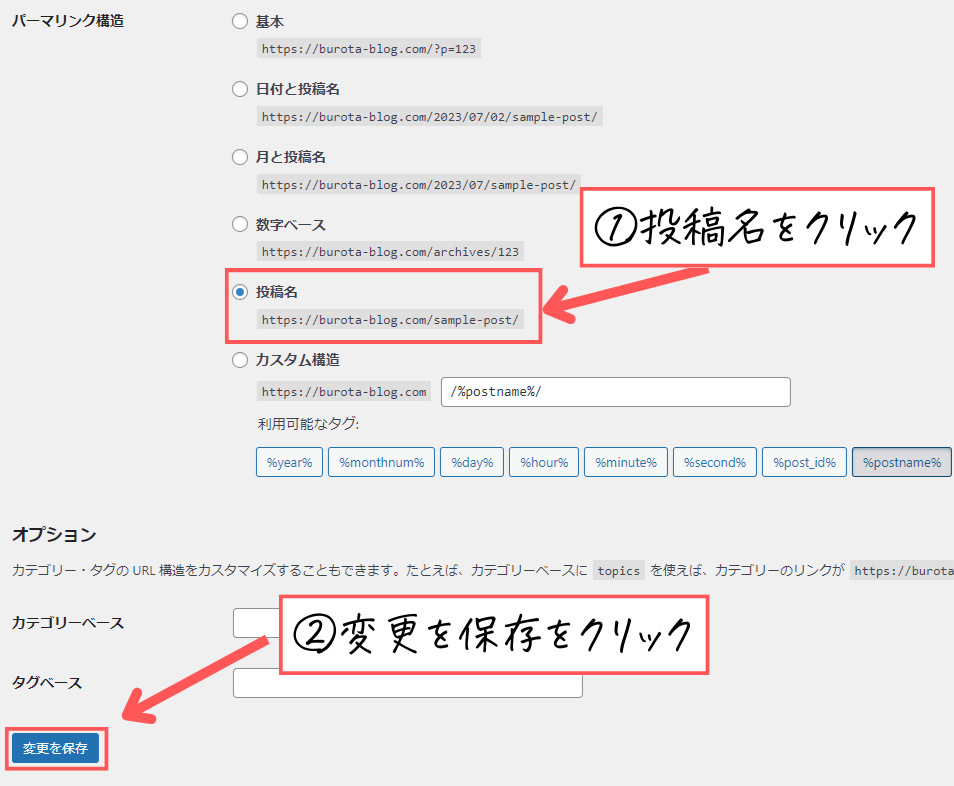Select the 基本 permalink radio button

(x=240, y=22)
